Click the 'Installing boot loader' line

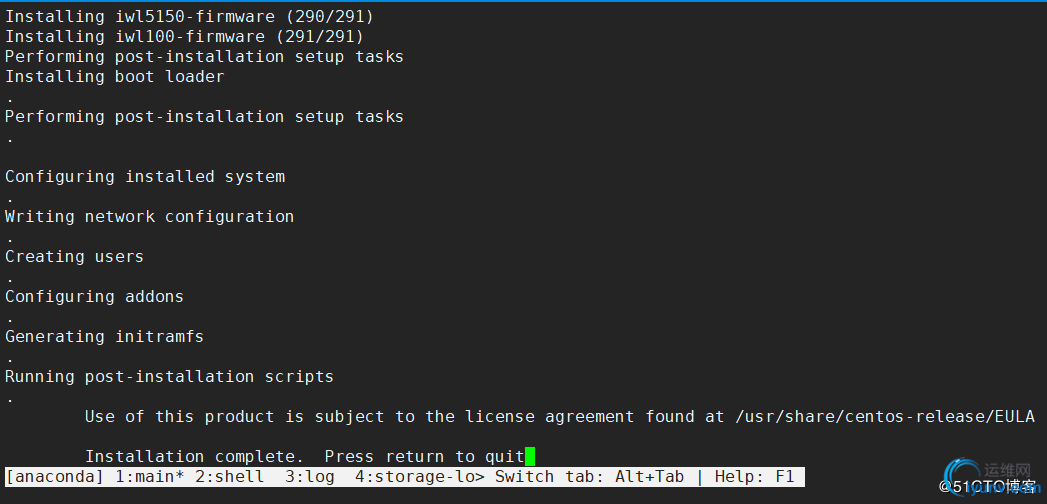tap(115, 77)
